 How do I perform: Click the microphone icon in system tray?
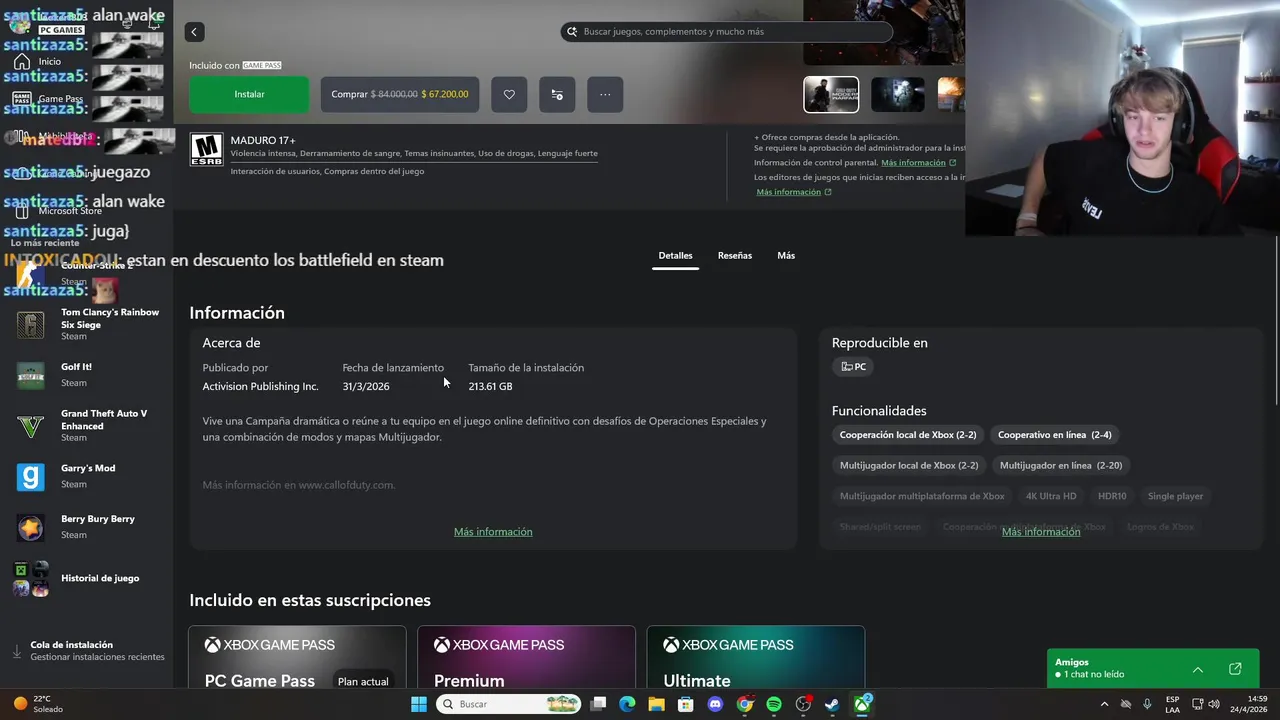click(x=1147, y=704)
